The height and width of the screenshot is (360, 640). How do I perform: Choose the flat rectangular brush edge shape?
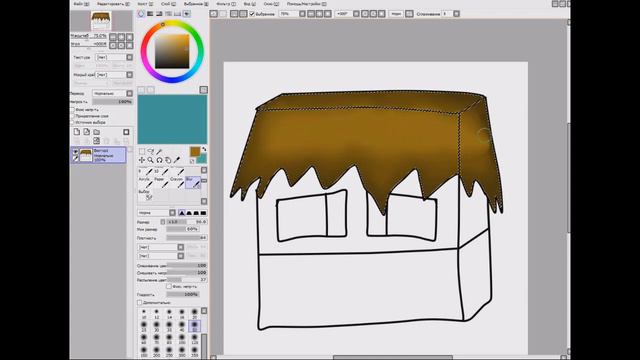pyautogui.click(x=203, y=213)
